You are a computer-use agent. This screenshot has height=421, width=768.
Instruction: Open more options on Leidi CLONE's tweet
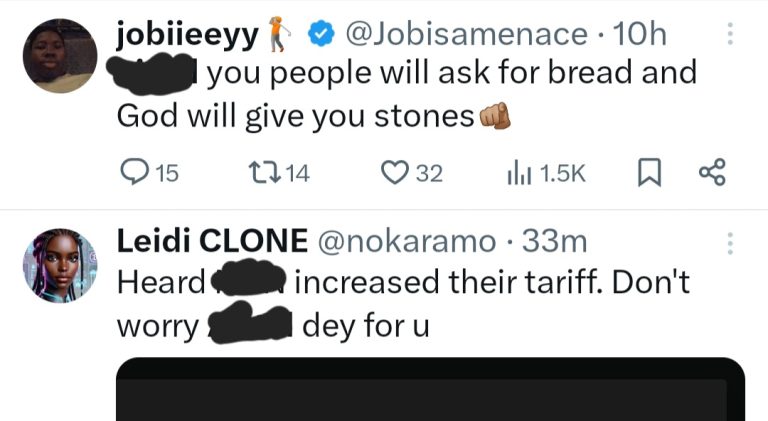coord(730,243)
